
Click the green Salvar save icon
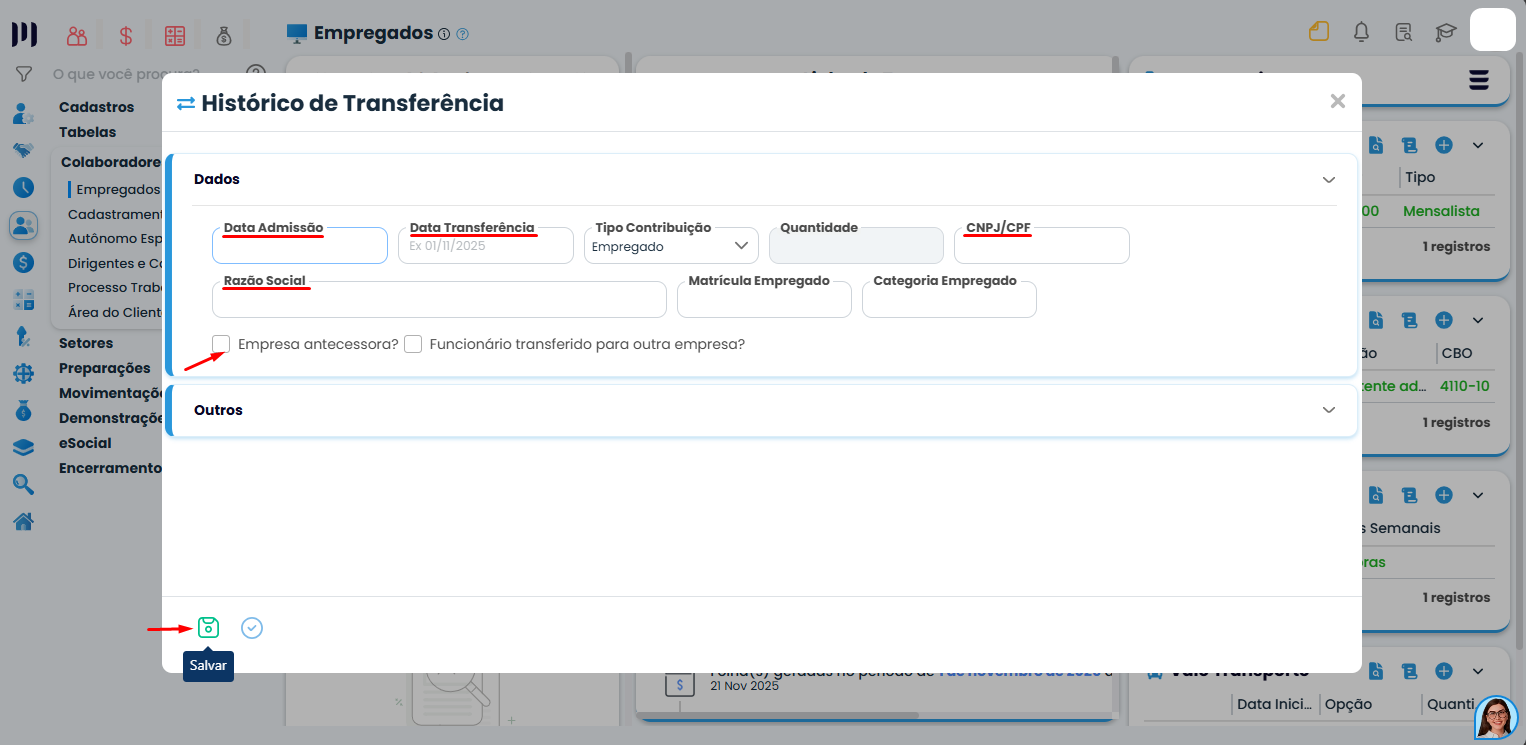[208, 628]
